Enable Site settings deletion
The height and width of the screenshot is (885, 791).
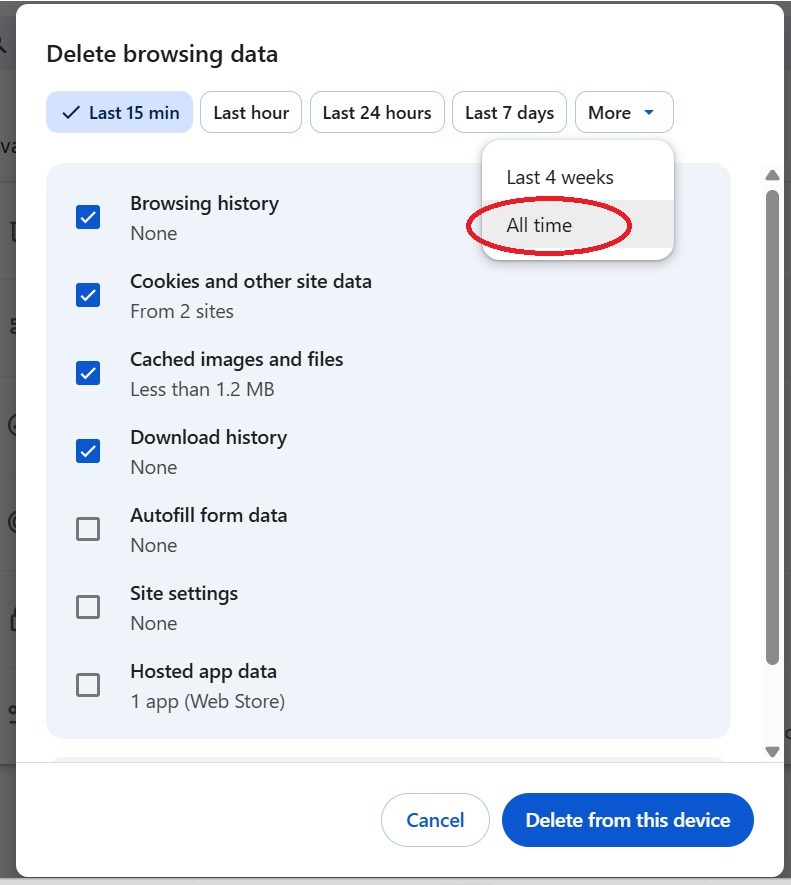click(x=89, y=606)
